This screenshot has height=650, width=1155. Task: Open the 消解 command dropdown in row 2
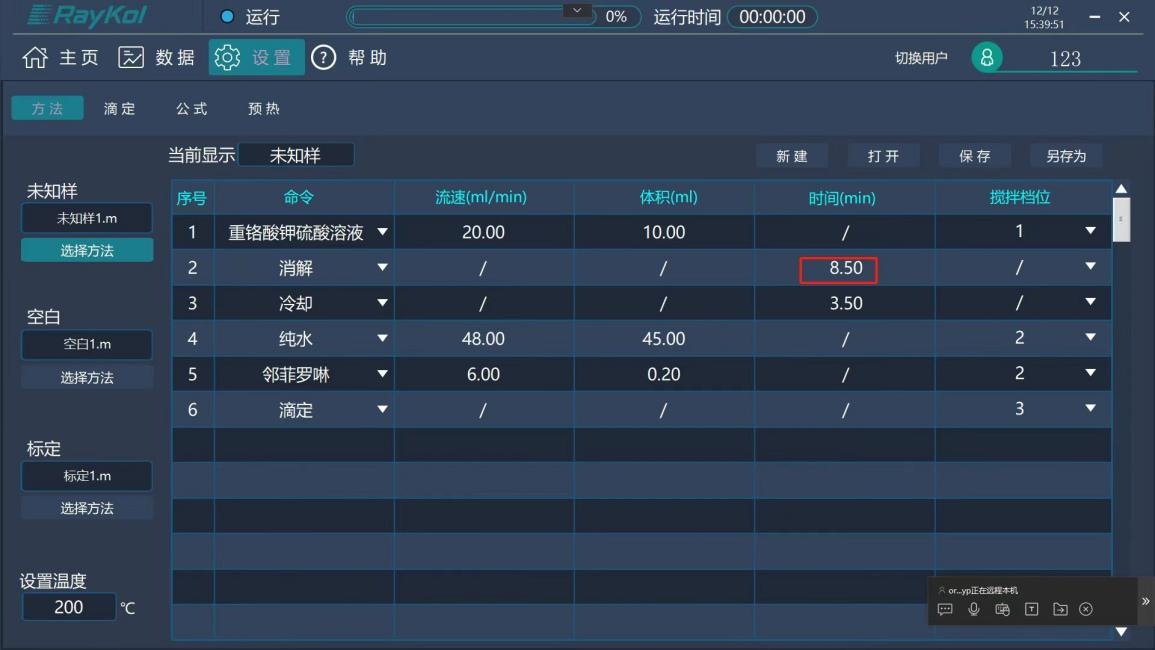(x=383, y=268)
